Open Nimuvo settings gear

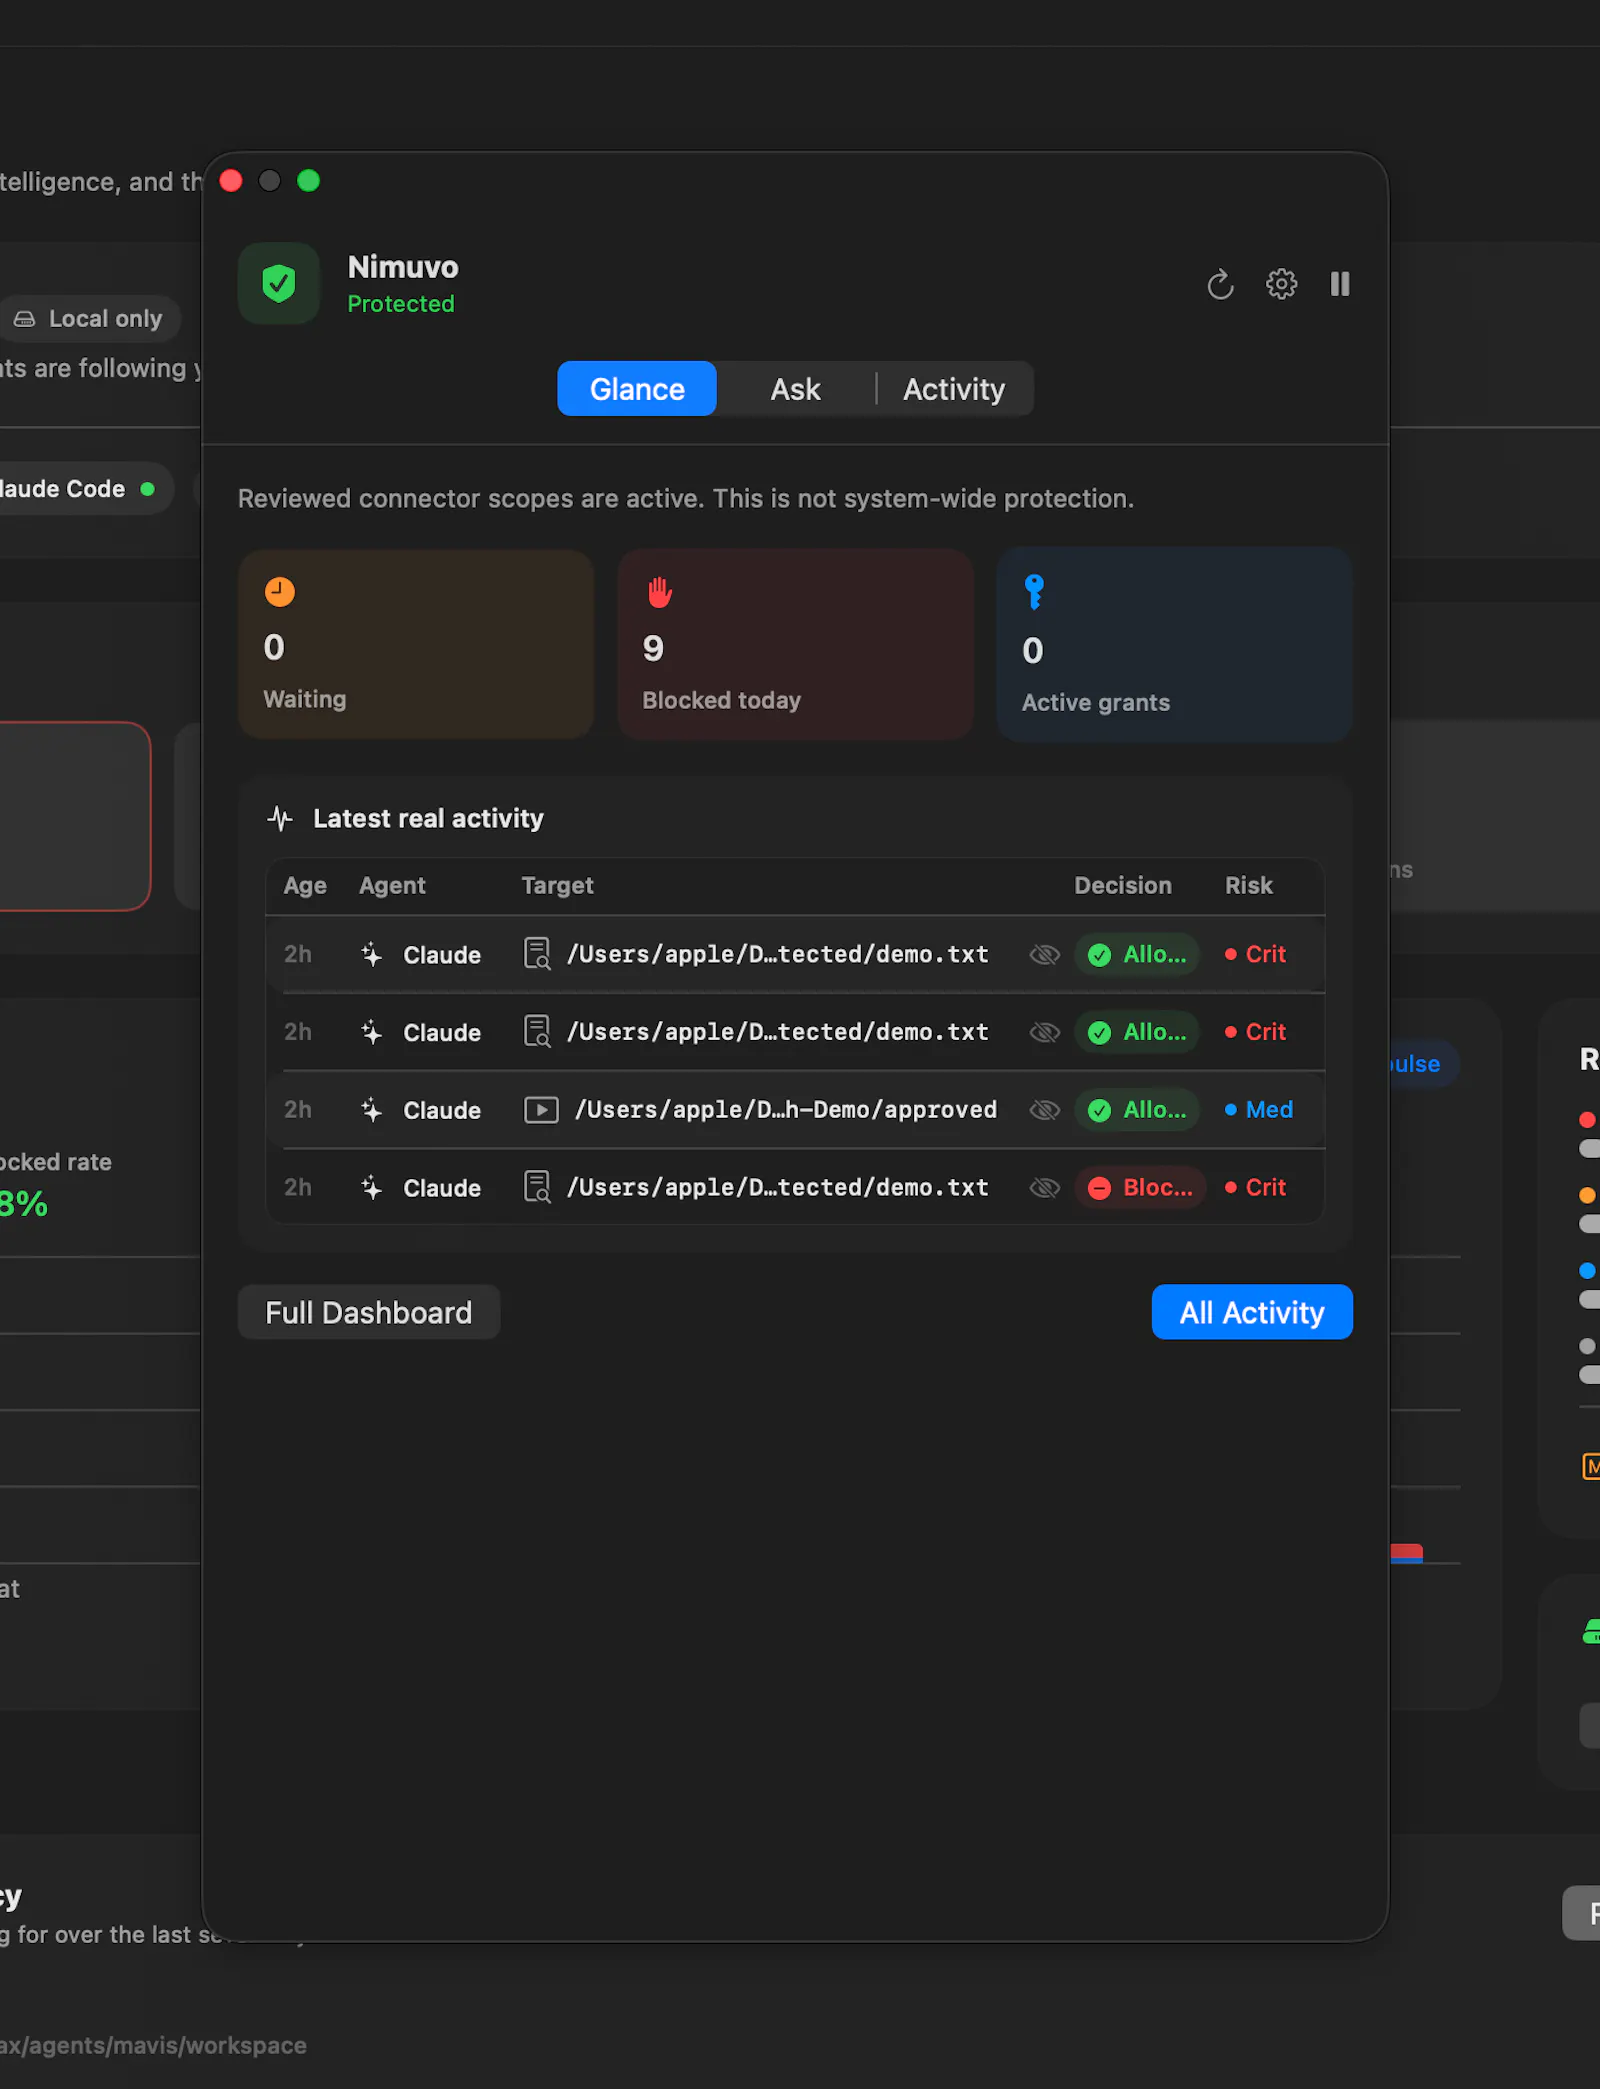[1281, 284]
